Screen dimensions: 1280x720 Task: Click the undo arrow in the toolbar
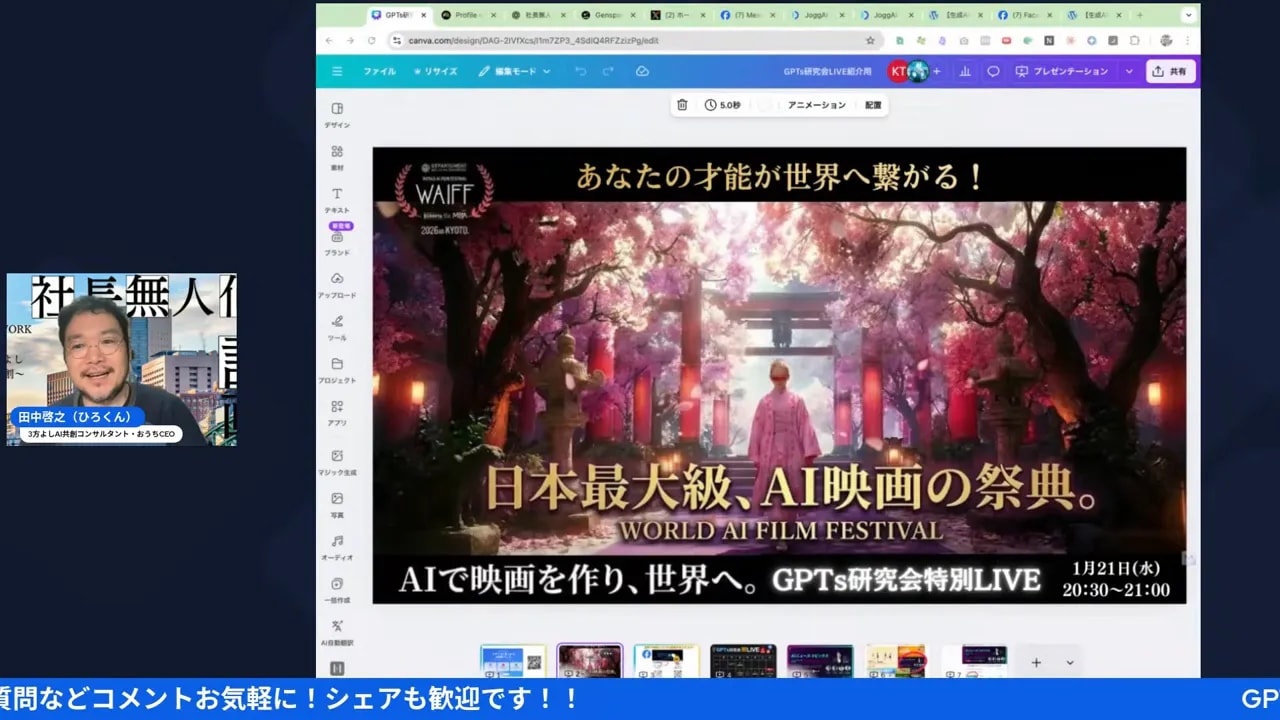(580, 71)
